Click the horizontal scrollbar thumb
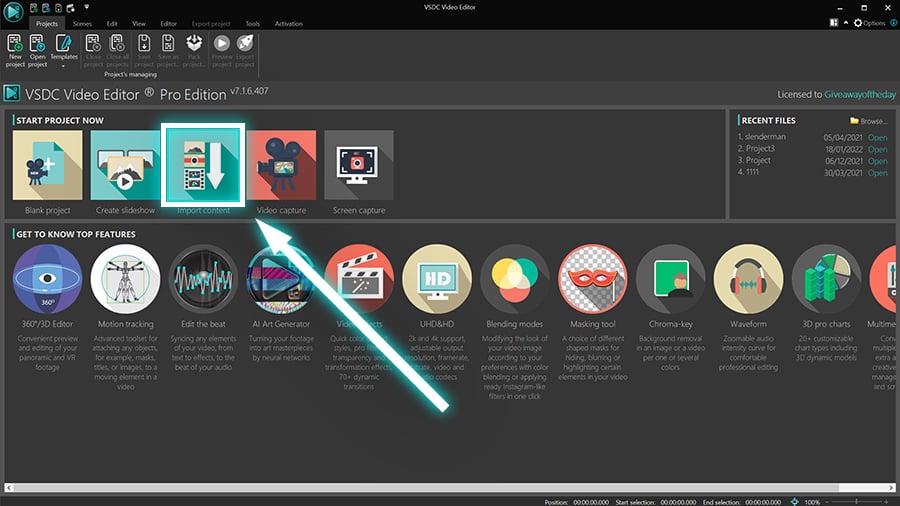 pyautogui.click(x=426, y=488)
